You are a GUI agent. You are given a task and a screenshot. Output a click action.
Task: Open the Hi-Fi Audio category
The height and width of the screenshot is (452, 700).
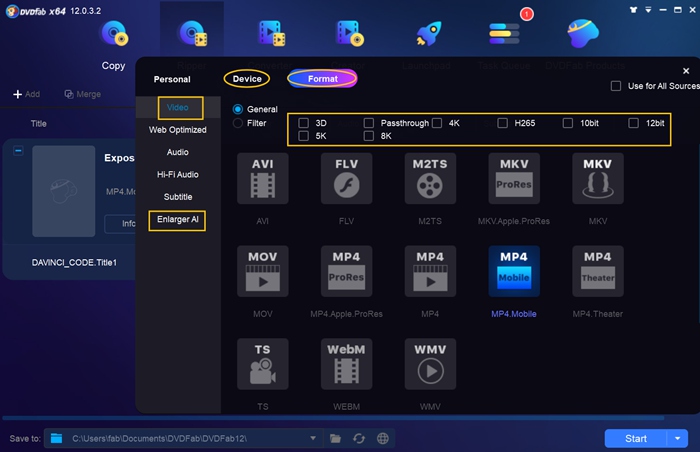tap(178, 175)
